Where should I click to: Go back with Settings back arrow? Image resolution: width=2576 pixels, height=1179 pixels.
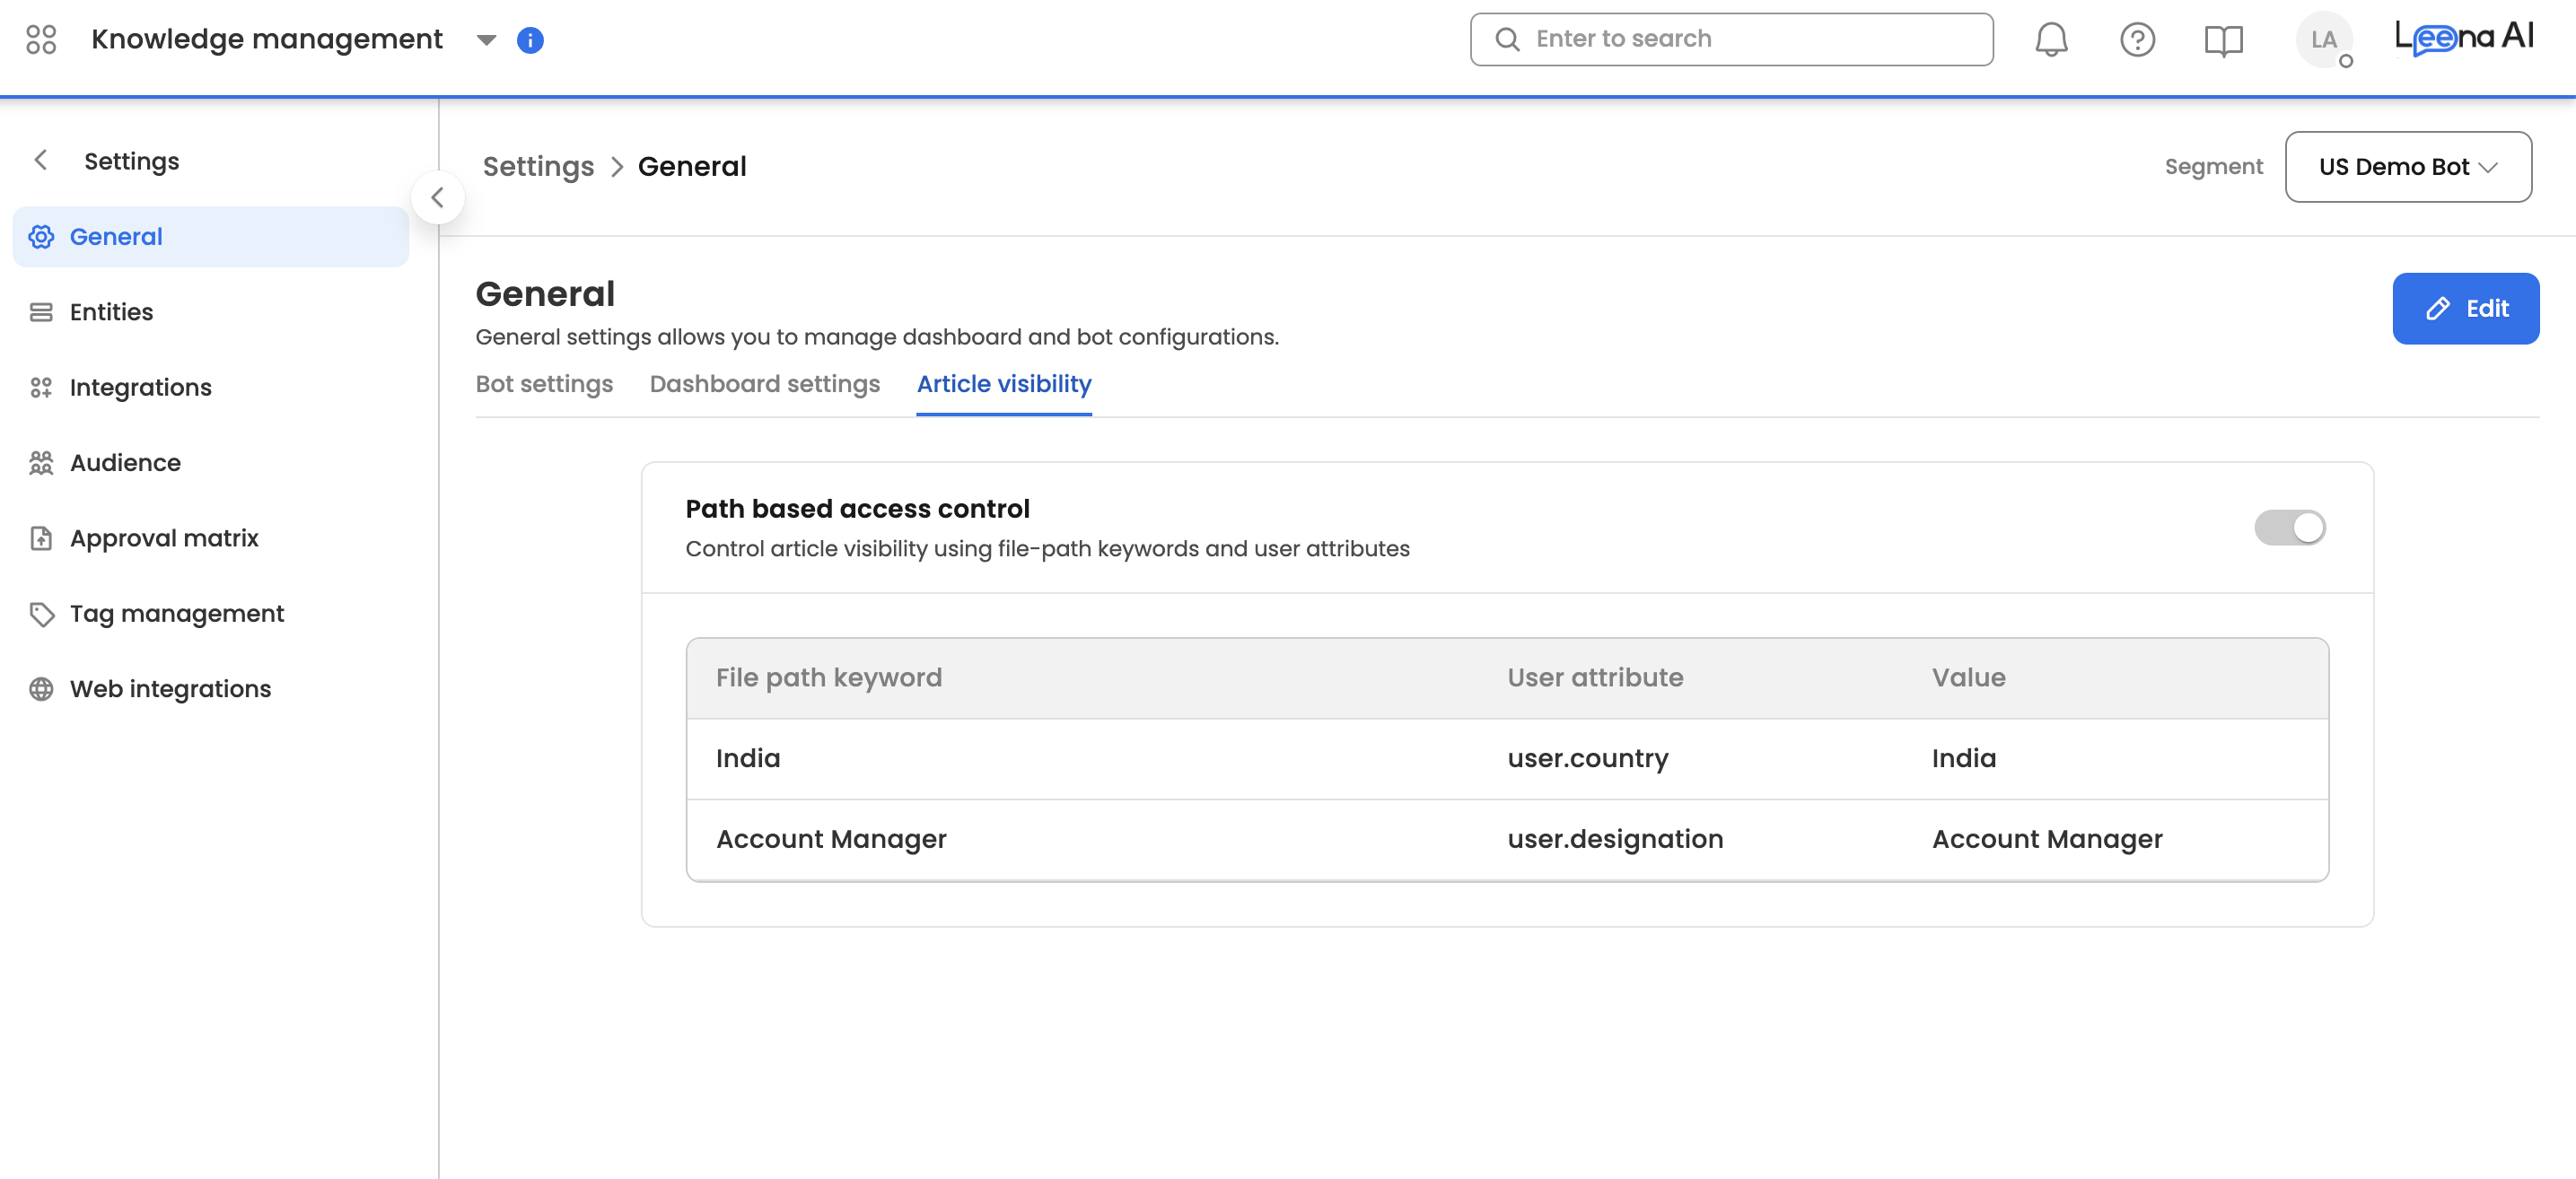(41, 160)
